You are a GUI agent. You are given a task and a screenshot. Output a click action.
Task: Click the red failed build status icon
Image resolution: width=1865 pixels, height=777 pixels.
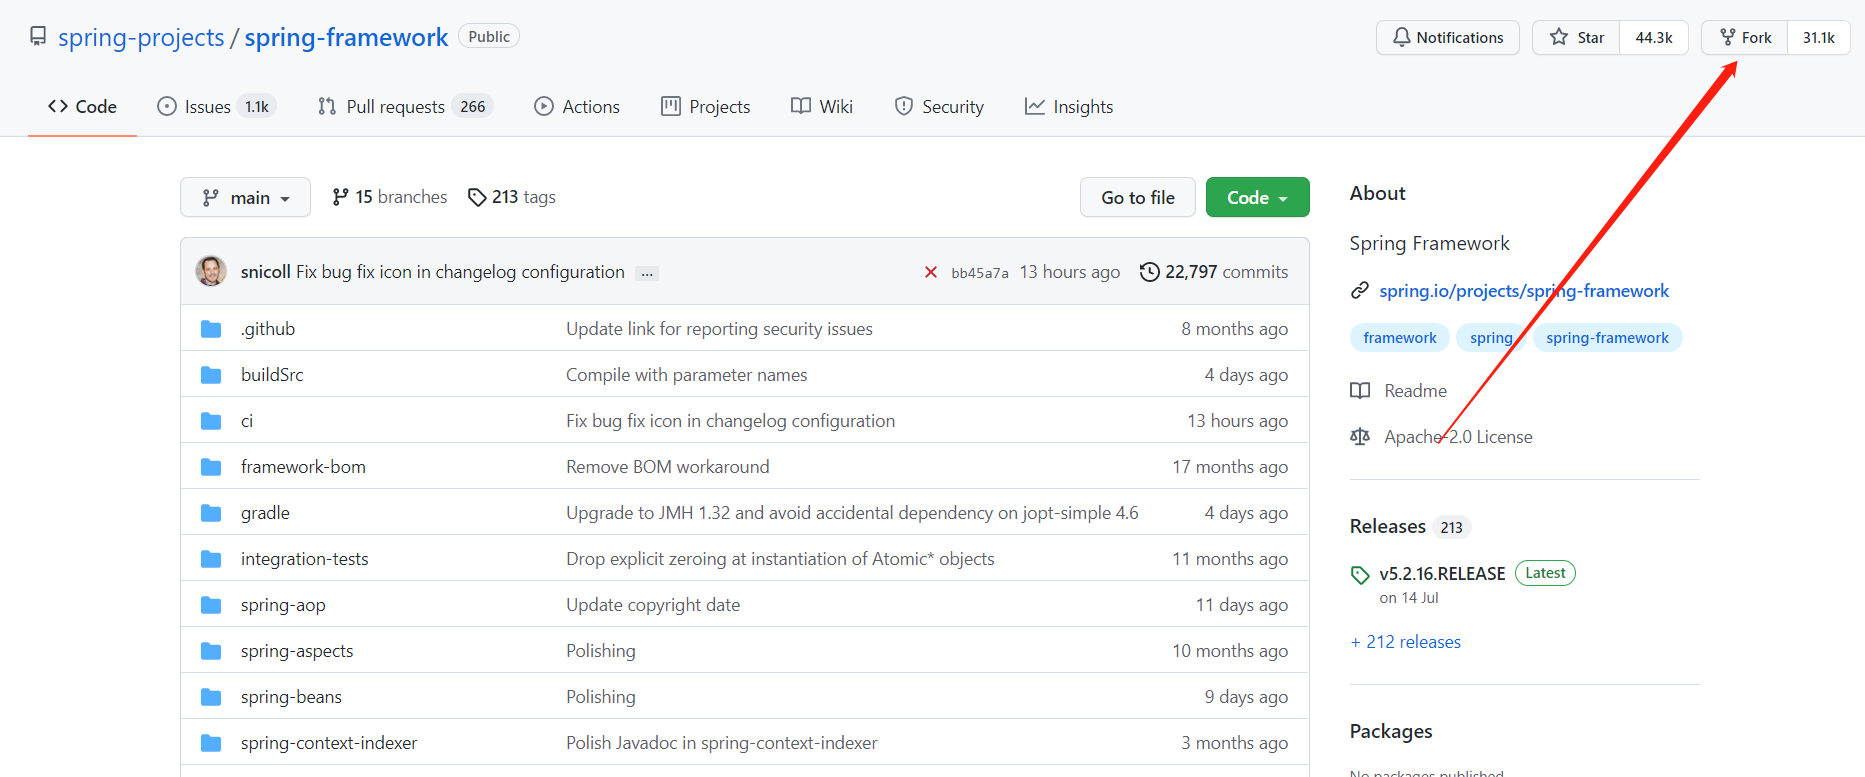[931, 272]
